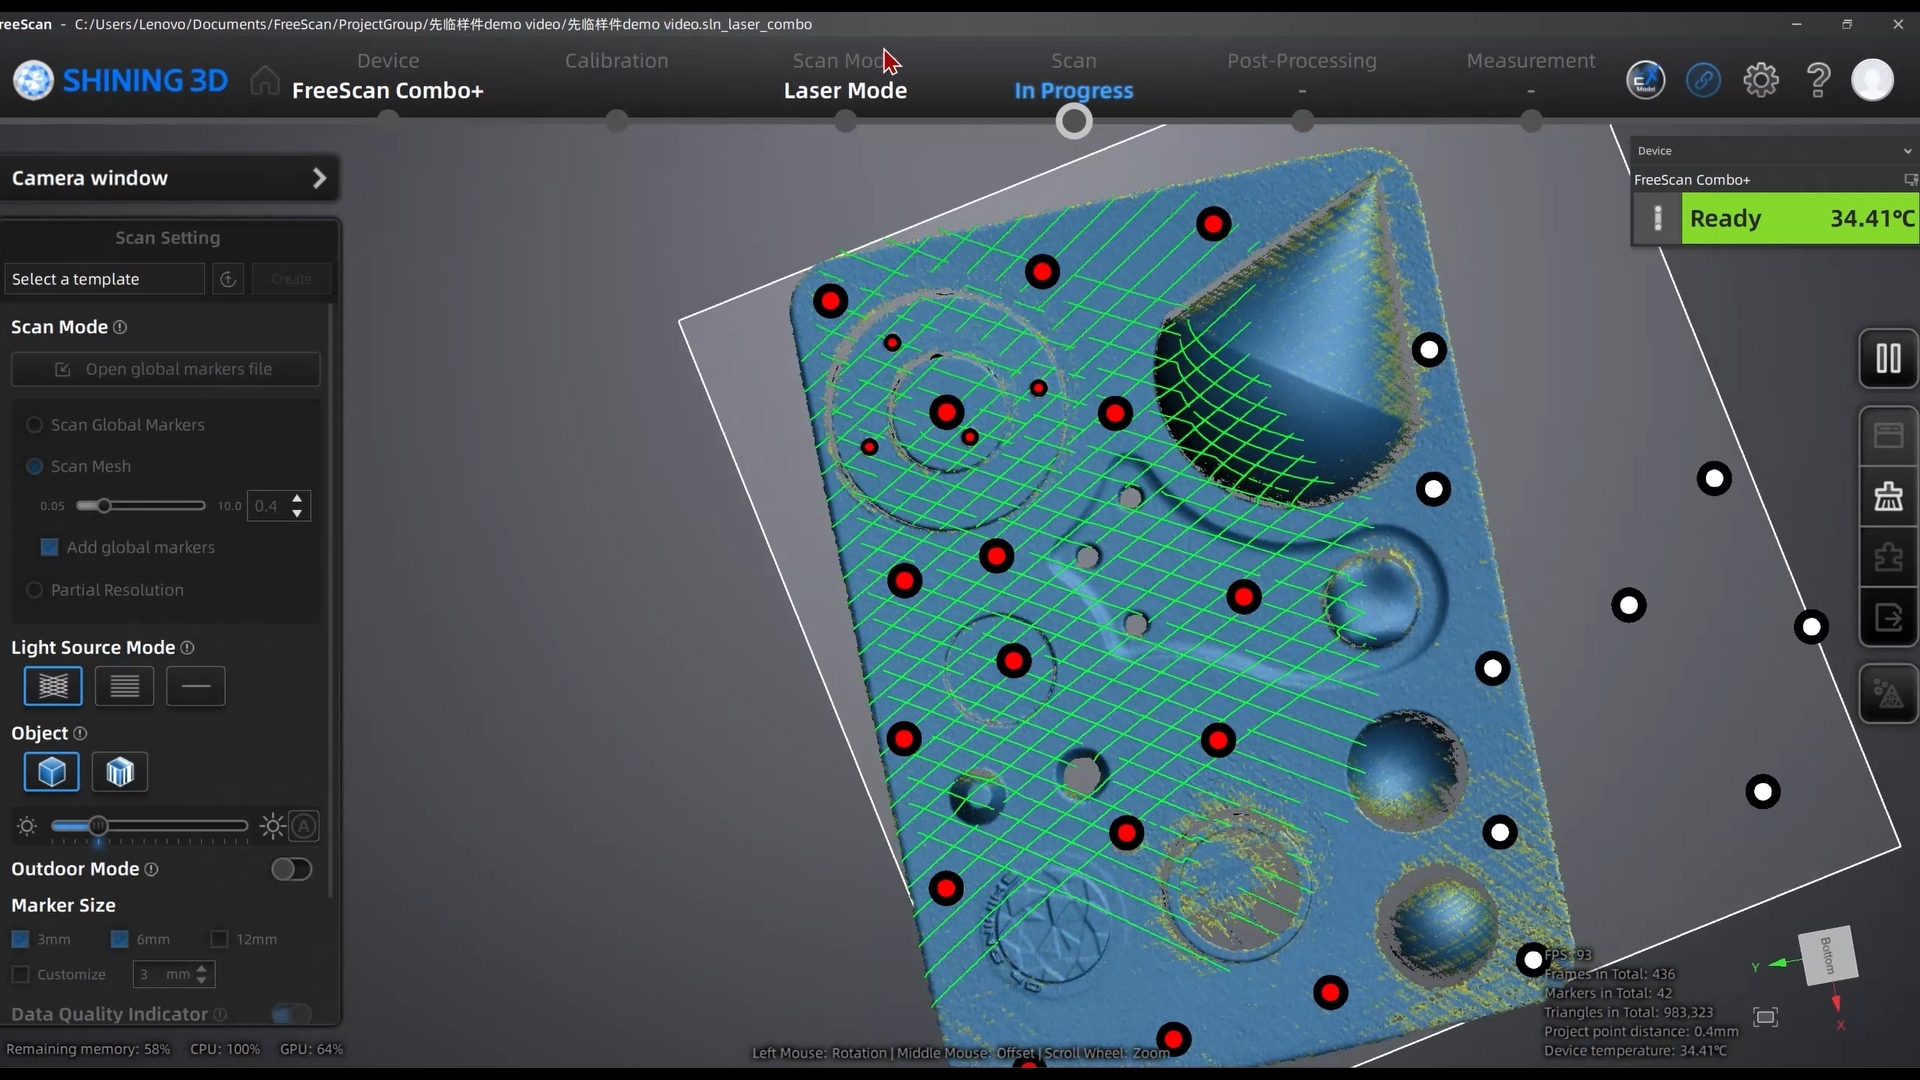Screen dimensions: 1920x1080
Task: Click the fit view icon near axis cube
Action: coord(1766,1017)
